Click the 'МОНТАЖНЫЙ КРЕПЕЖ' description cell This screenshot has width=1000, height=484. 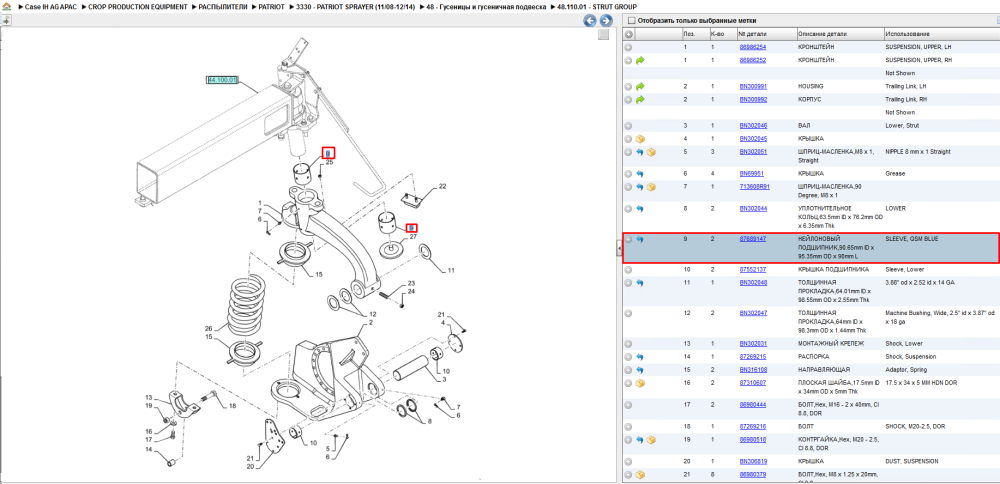tap(831, 344)
